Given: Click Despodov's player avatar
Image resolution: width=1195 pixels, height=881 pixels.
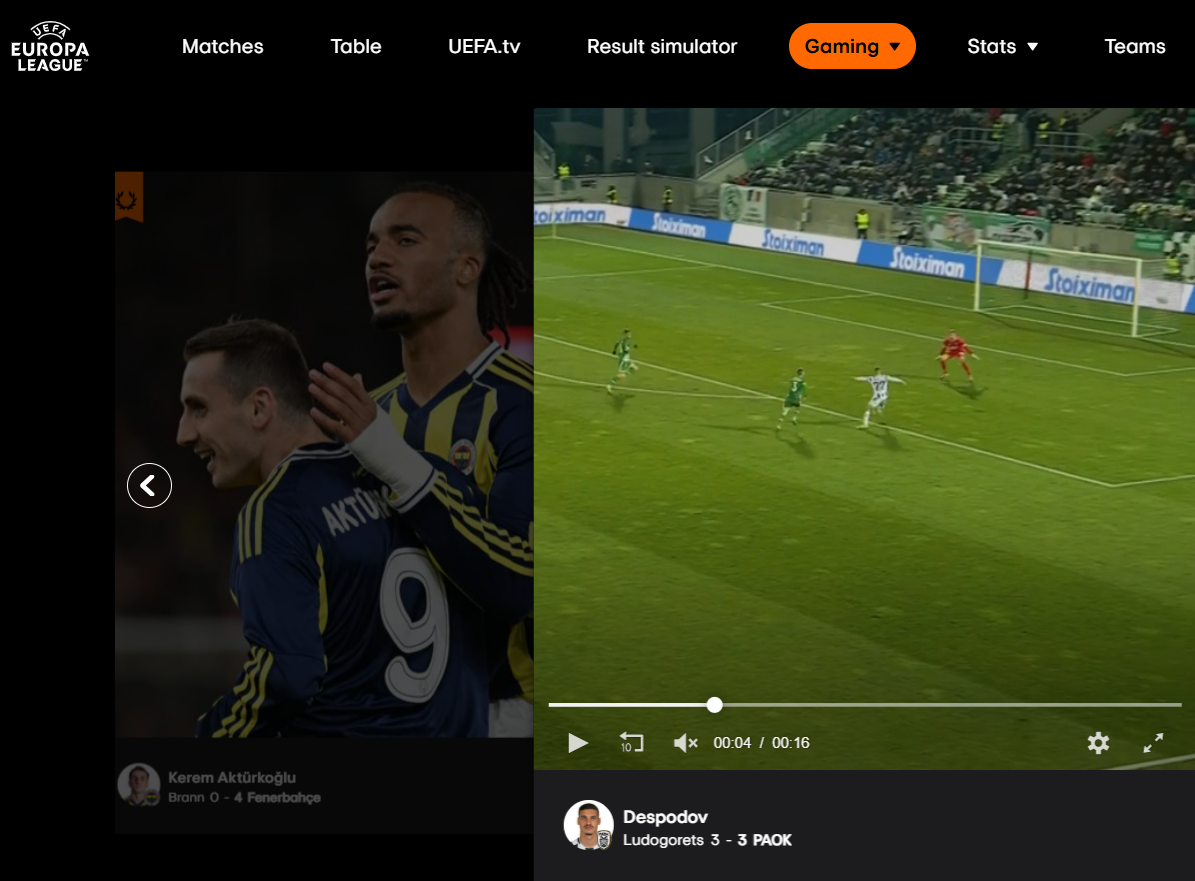Looking at the screenshot, I should click(x=588, y=825).
